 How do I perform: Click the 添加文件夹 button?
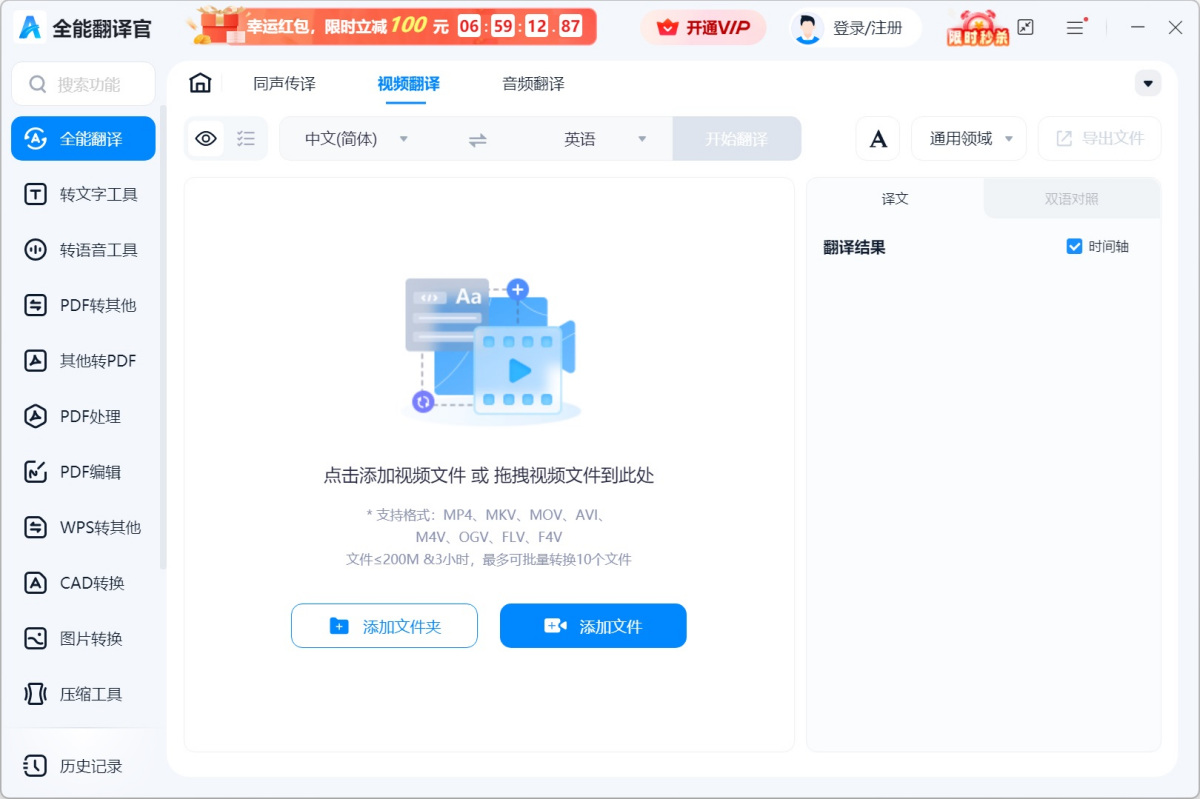point(384,626)
